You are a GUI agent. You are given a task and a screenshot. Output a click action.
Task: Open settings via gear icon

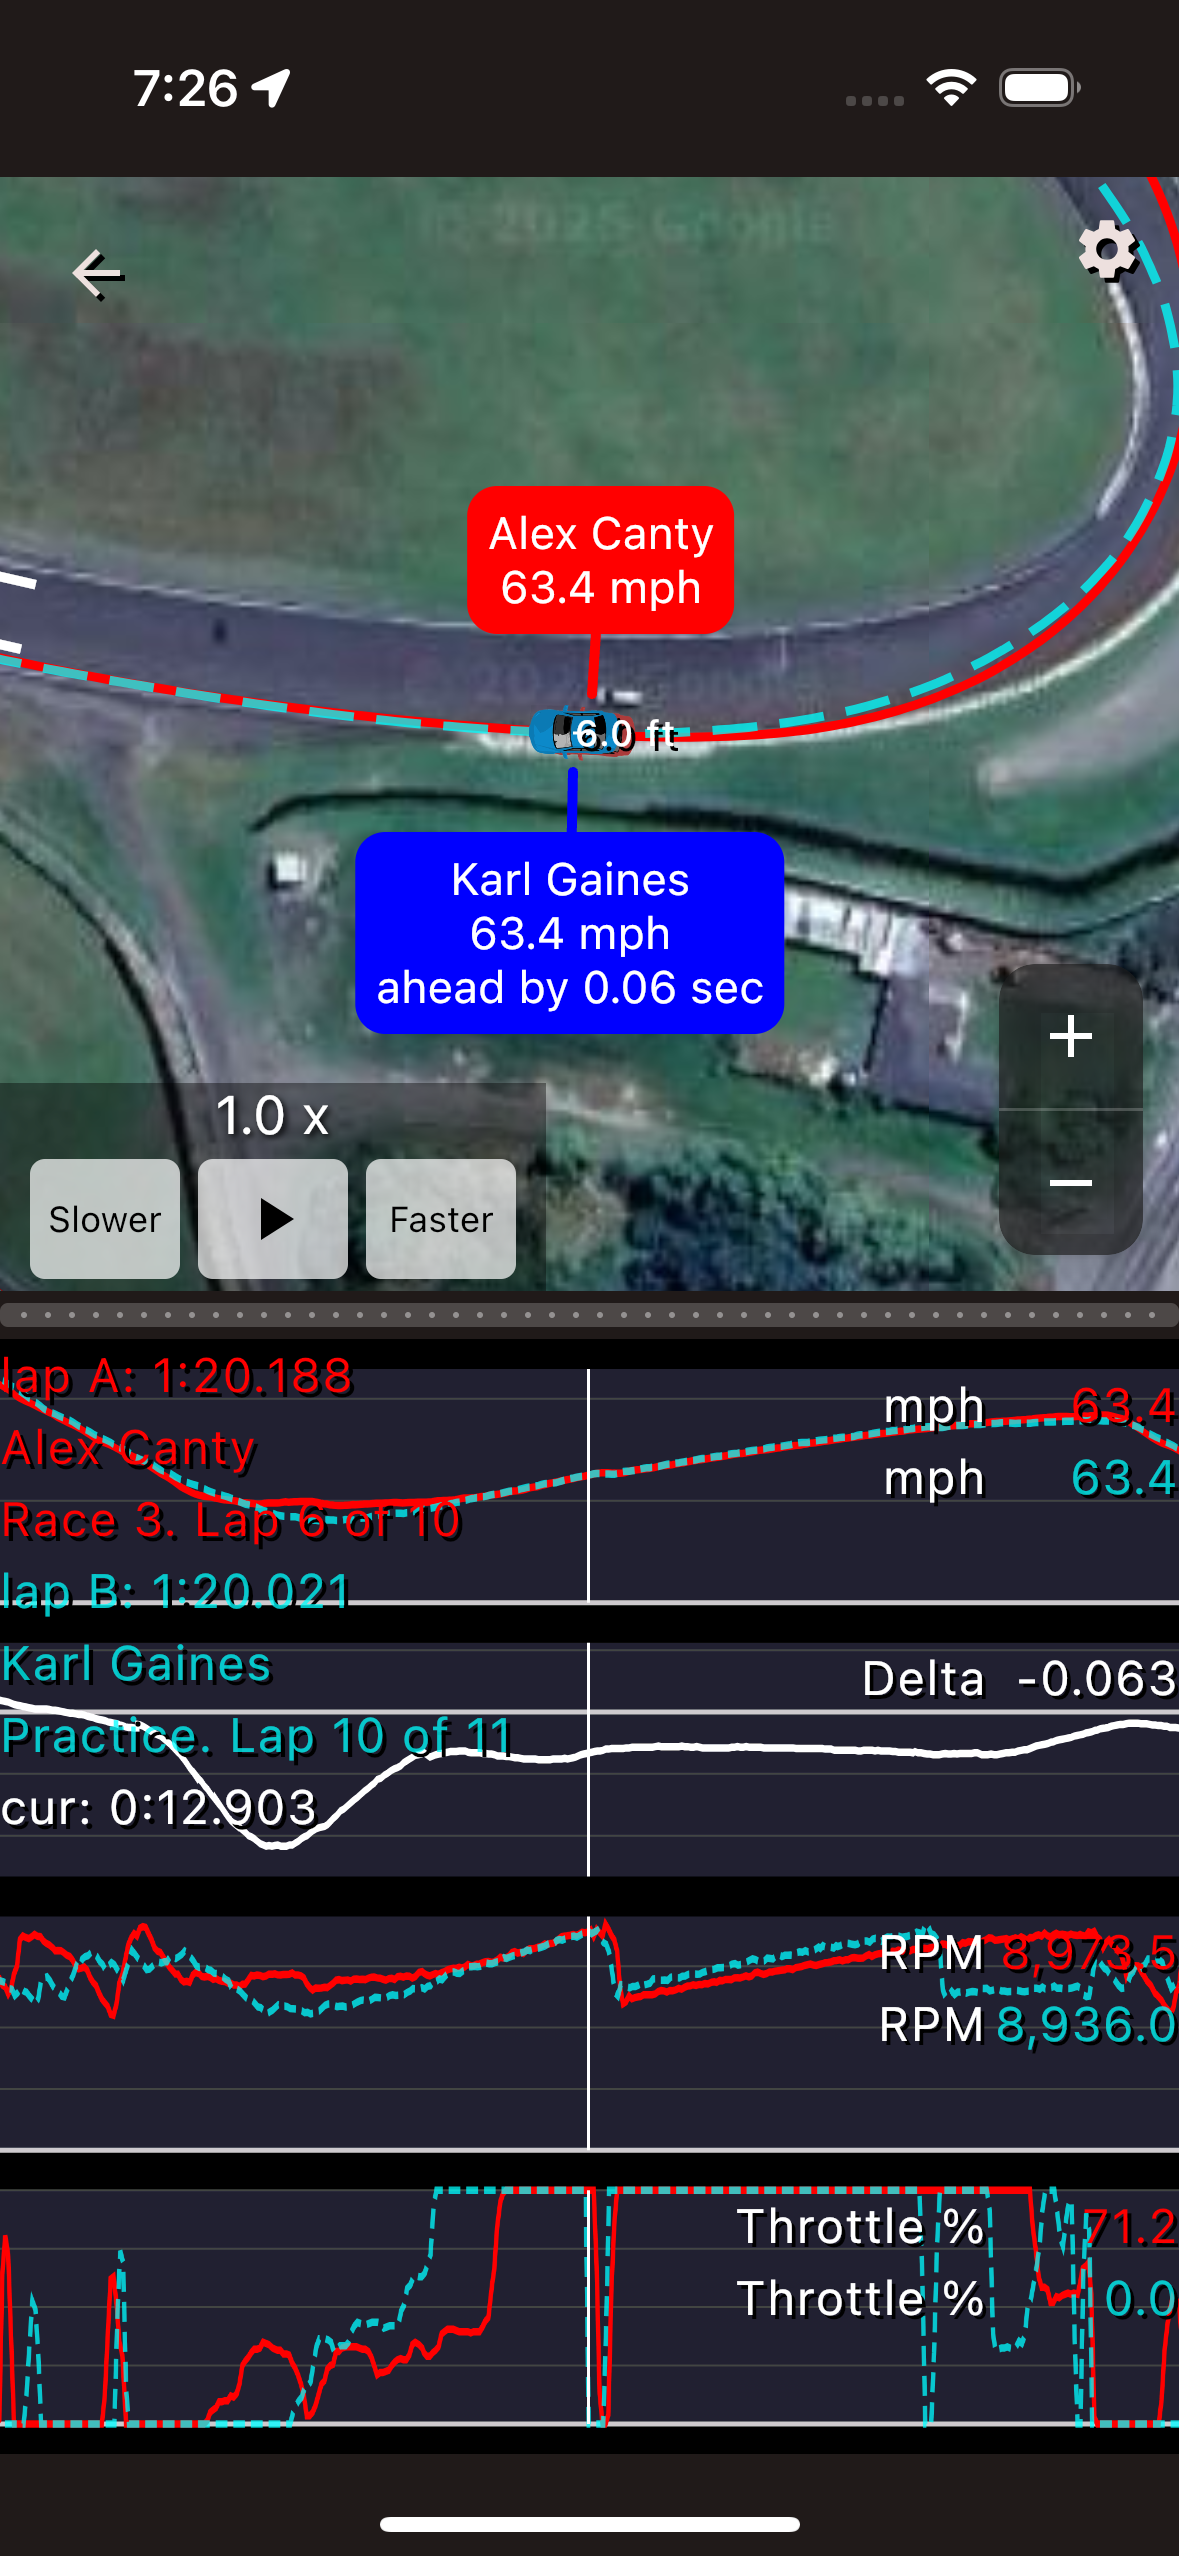click(x=1108, y=251)
